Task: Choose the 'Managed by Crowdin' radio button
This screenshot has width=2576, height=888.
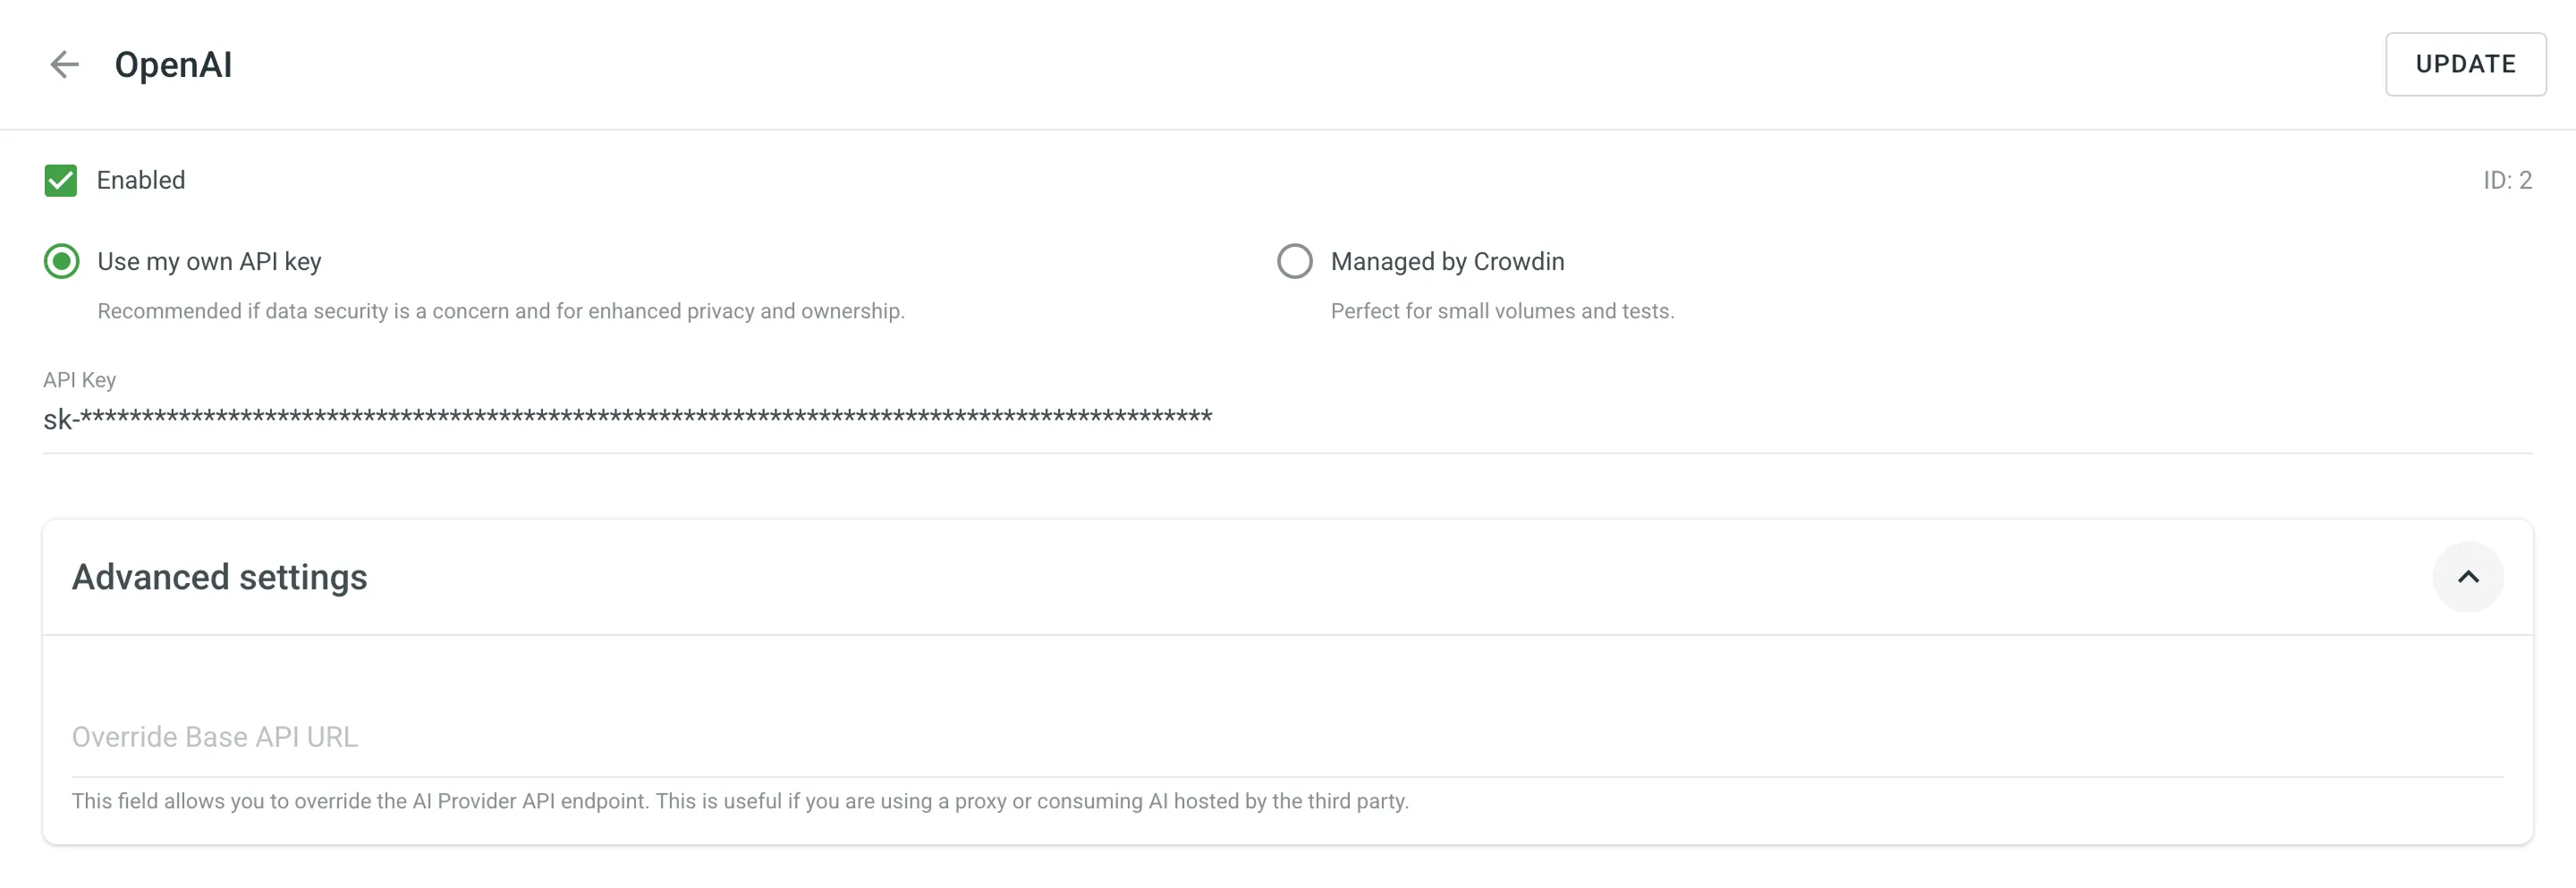Action: (x=1294, y=262)
